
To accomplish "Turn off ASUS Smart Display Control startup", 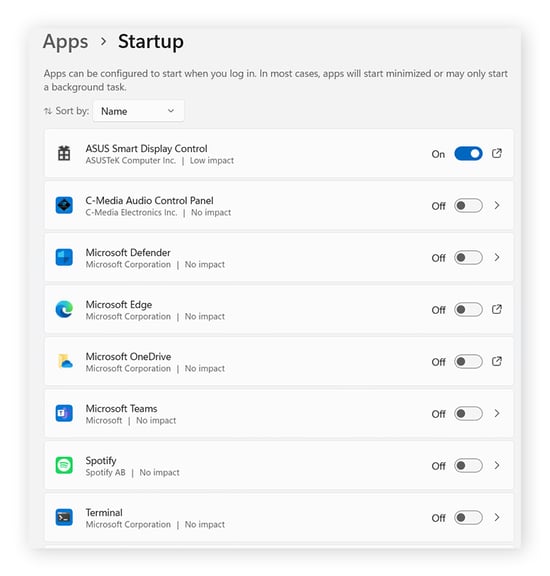I will (x=468, y=154).
